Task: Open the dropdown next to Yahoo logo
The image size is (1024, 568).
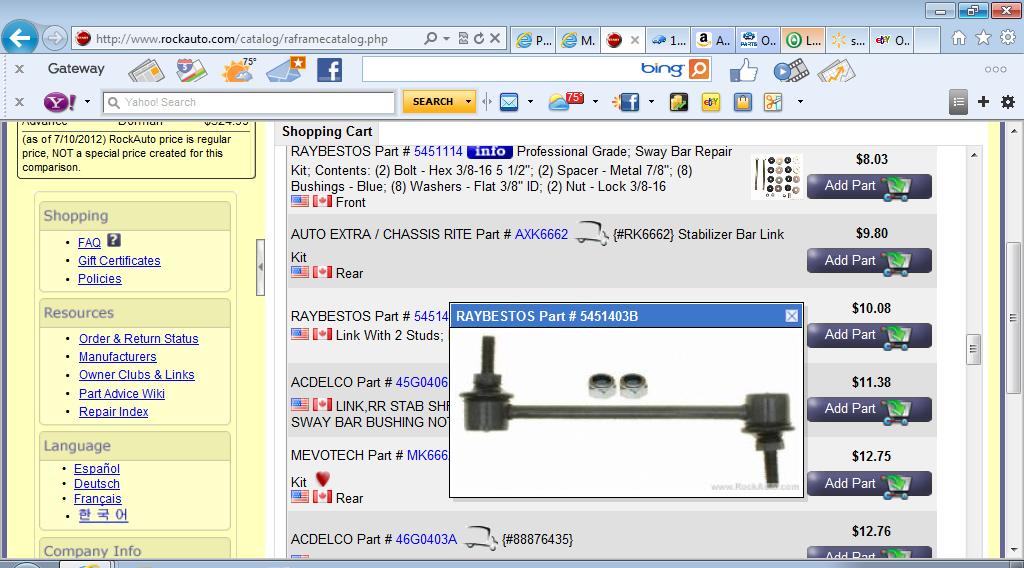Action: 88,102
